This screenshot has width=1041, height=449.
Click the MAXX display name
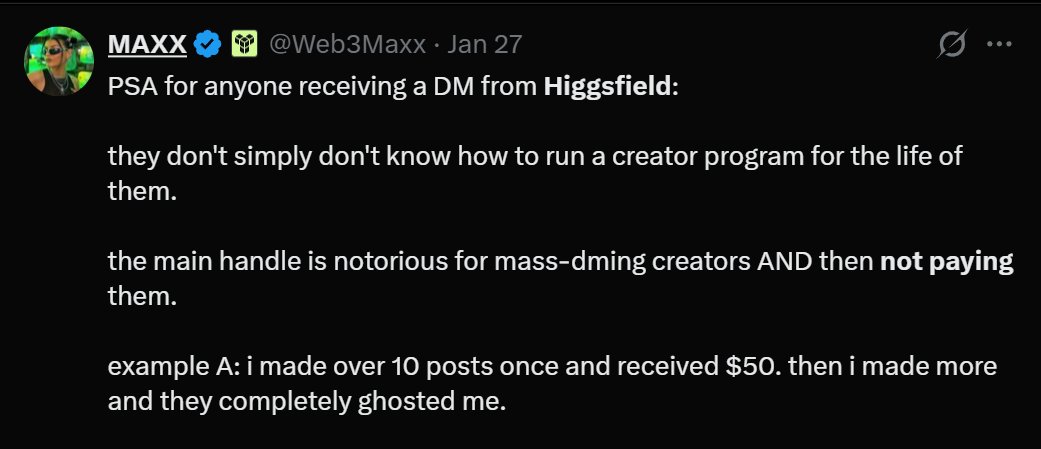[146, 44]
